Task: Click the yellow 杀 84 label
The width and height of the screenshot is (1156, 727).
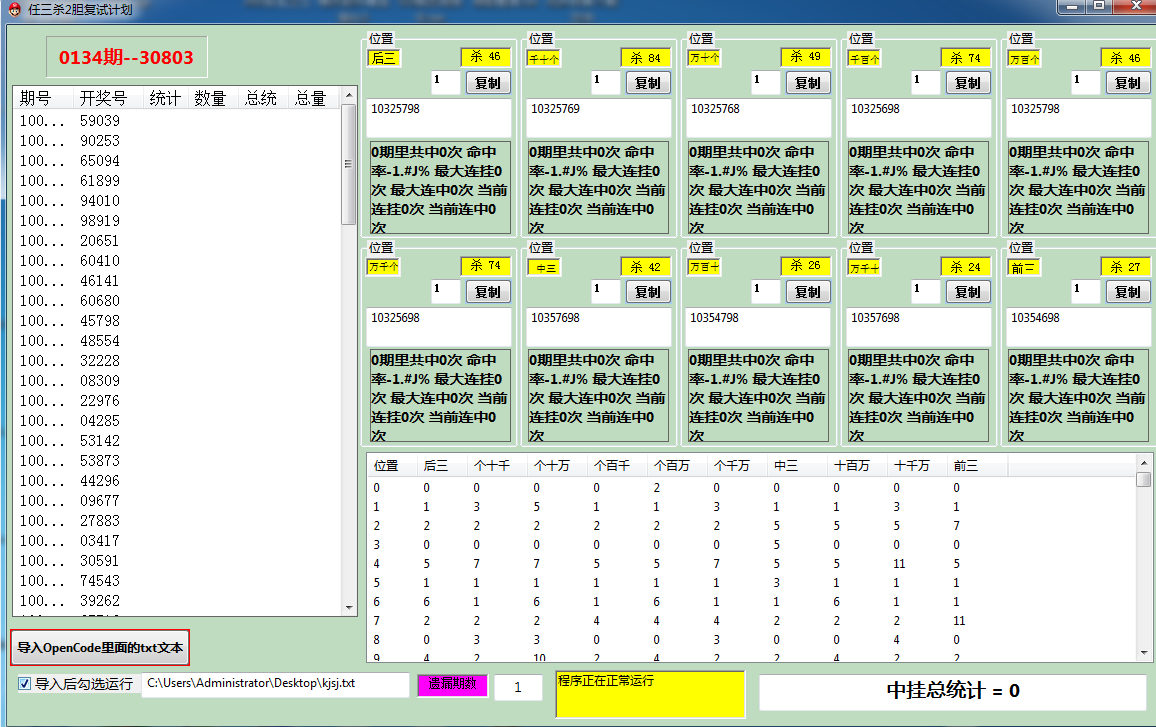Action: 645,58
